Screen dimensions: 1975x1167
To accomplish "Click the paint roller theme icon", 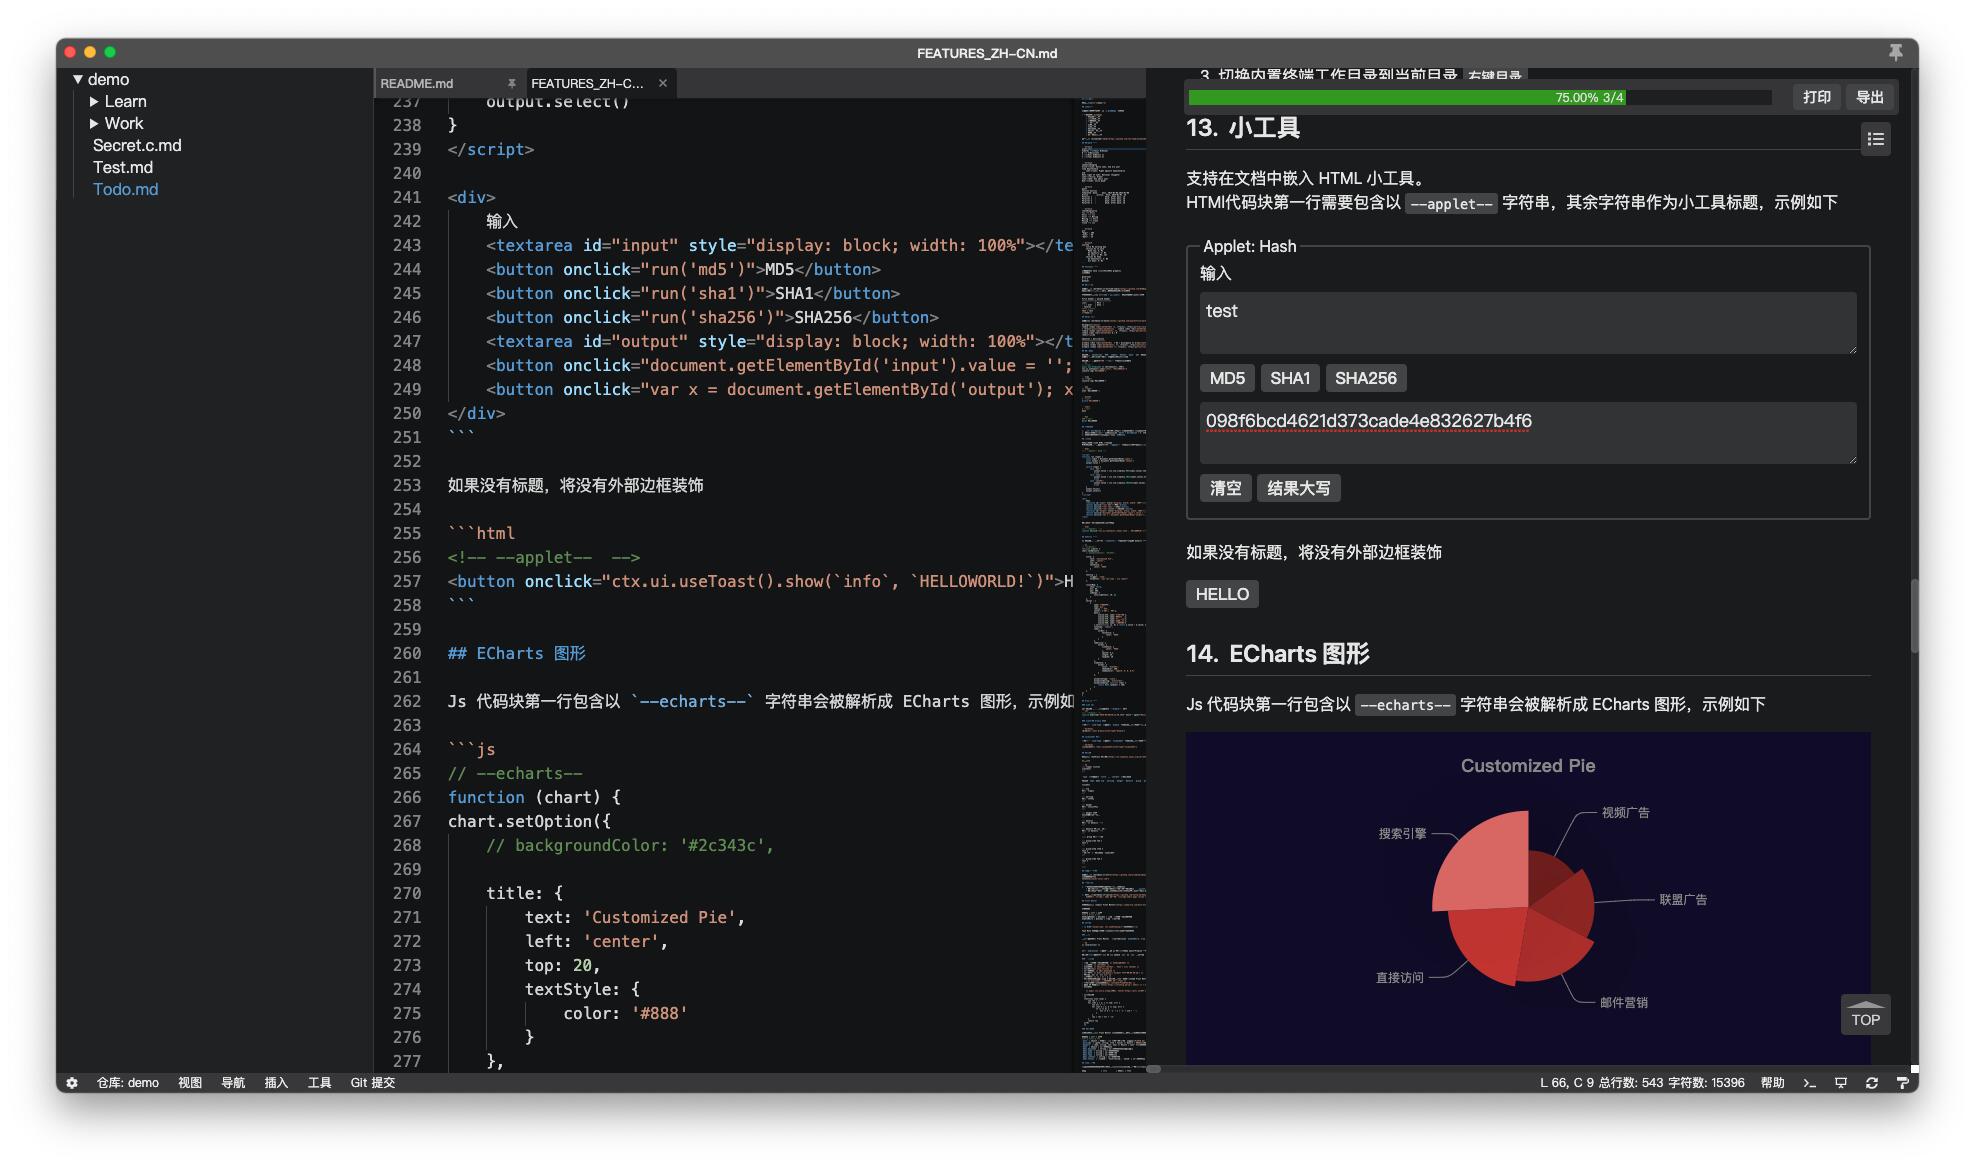I will click(1902, 1083).
